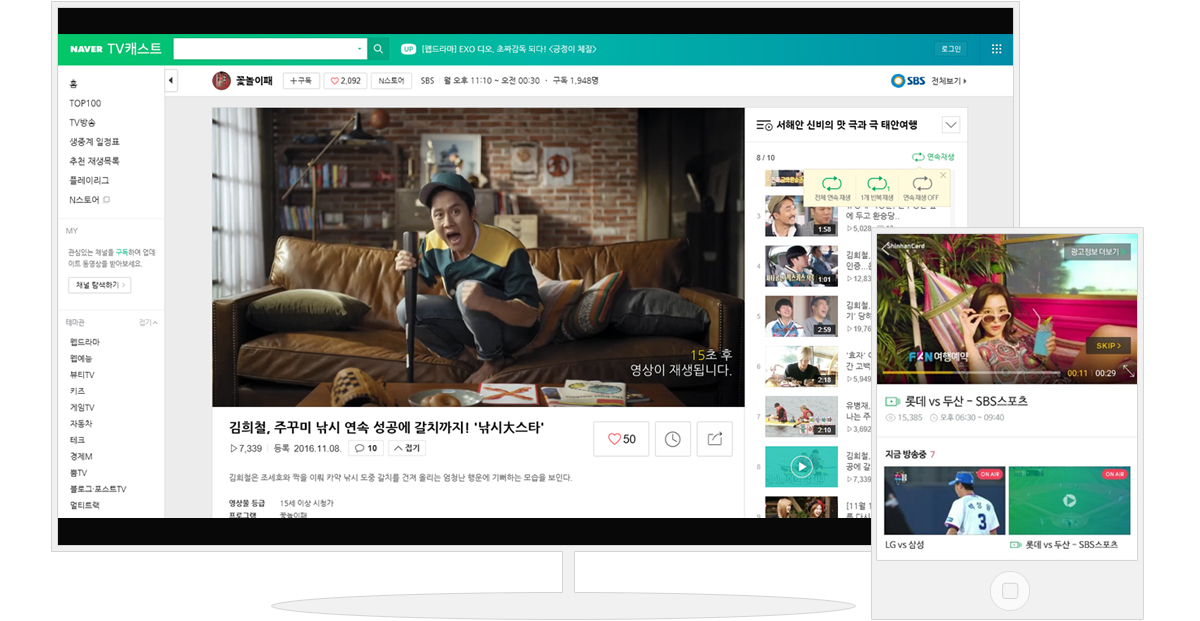Skip the ad with SKIP button

pos(1109,346)
